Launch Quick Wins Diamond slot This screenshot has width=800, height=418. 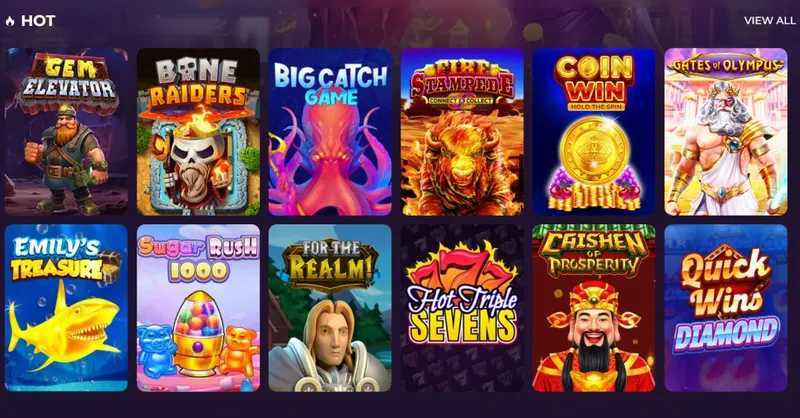click(x=726, y=308)
